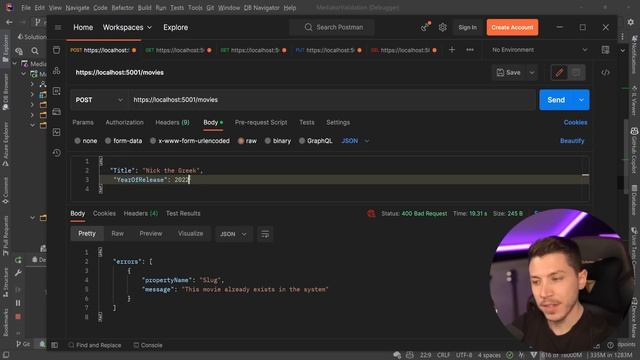This screenshot has width=640, height=360.
Task: Open the Workspaces dropdown
Action: pyautogui.click(x=127, y=27)
